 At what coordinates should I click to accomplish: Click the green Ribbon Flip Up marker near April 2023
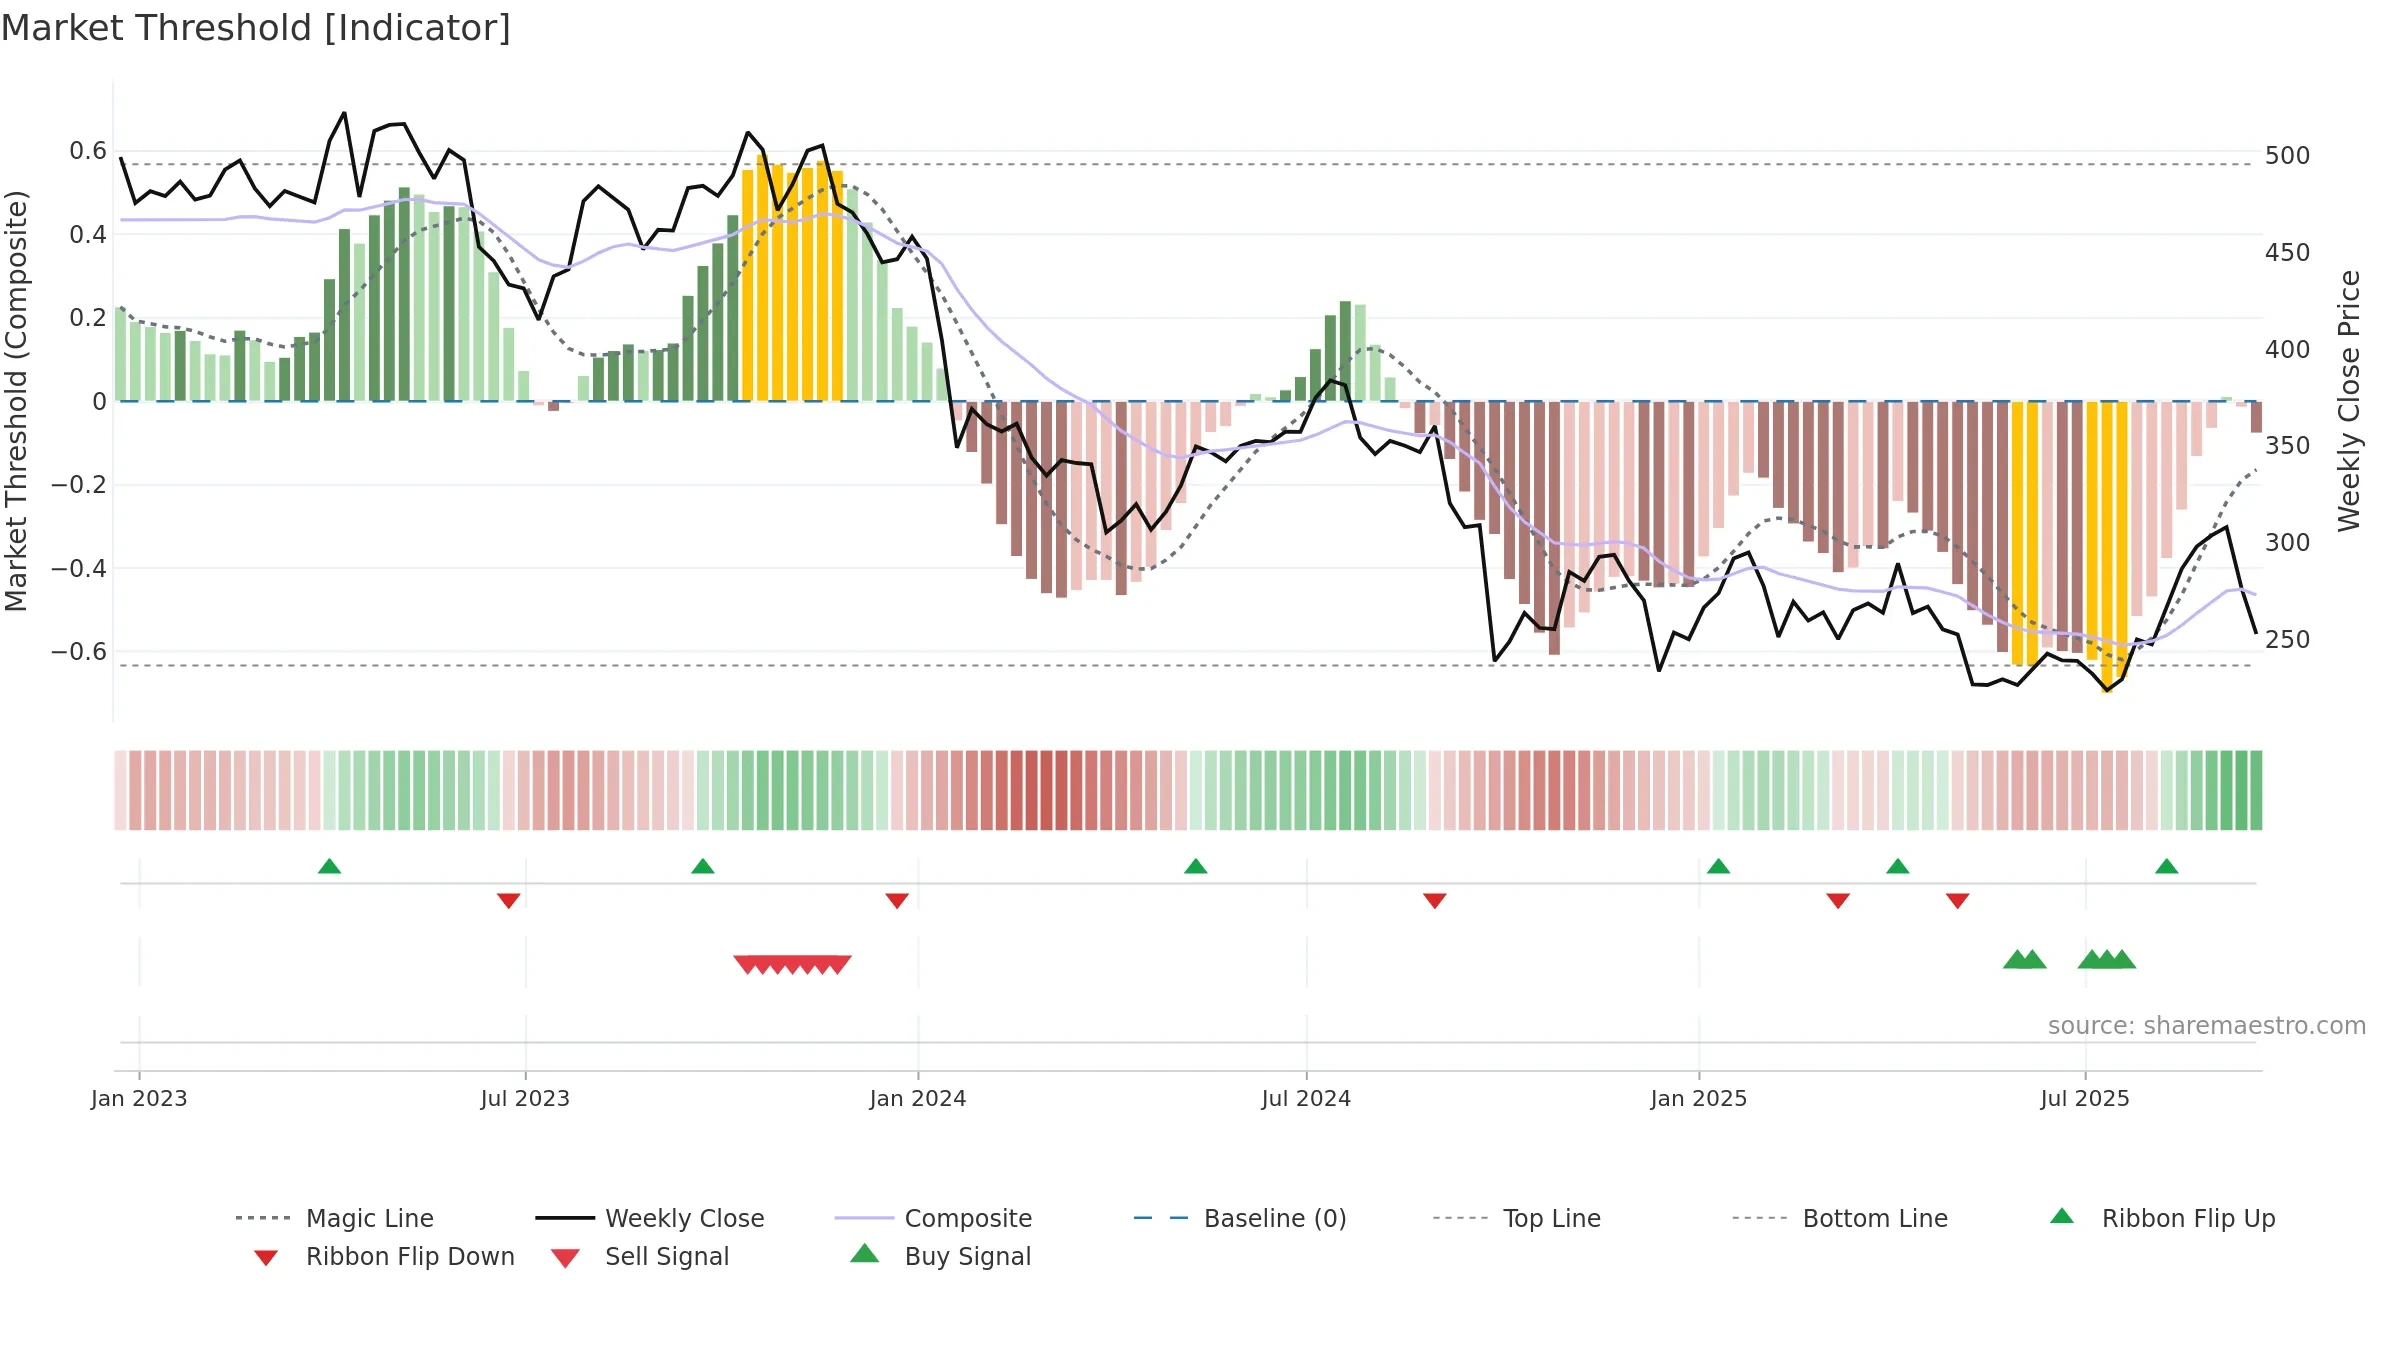click(x=329, y=866)
